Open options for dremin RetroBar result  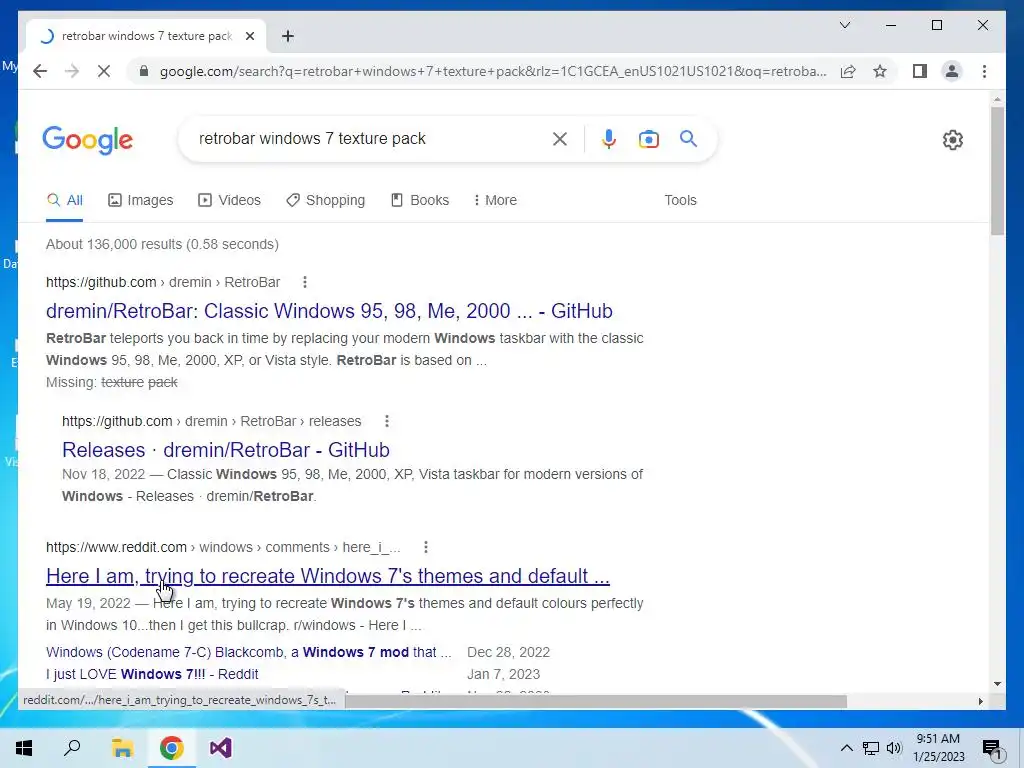tap(304, 282)
